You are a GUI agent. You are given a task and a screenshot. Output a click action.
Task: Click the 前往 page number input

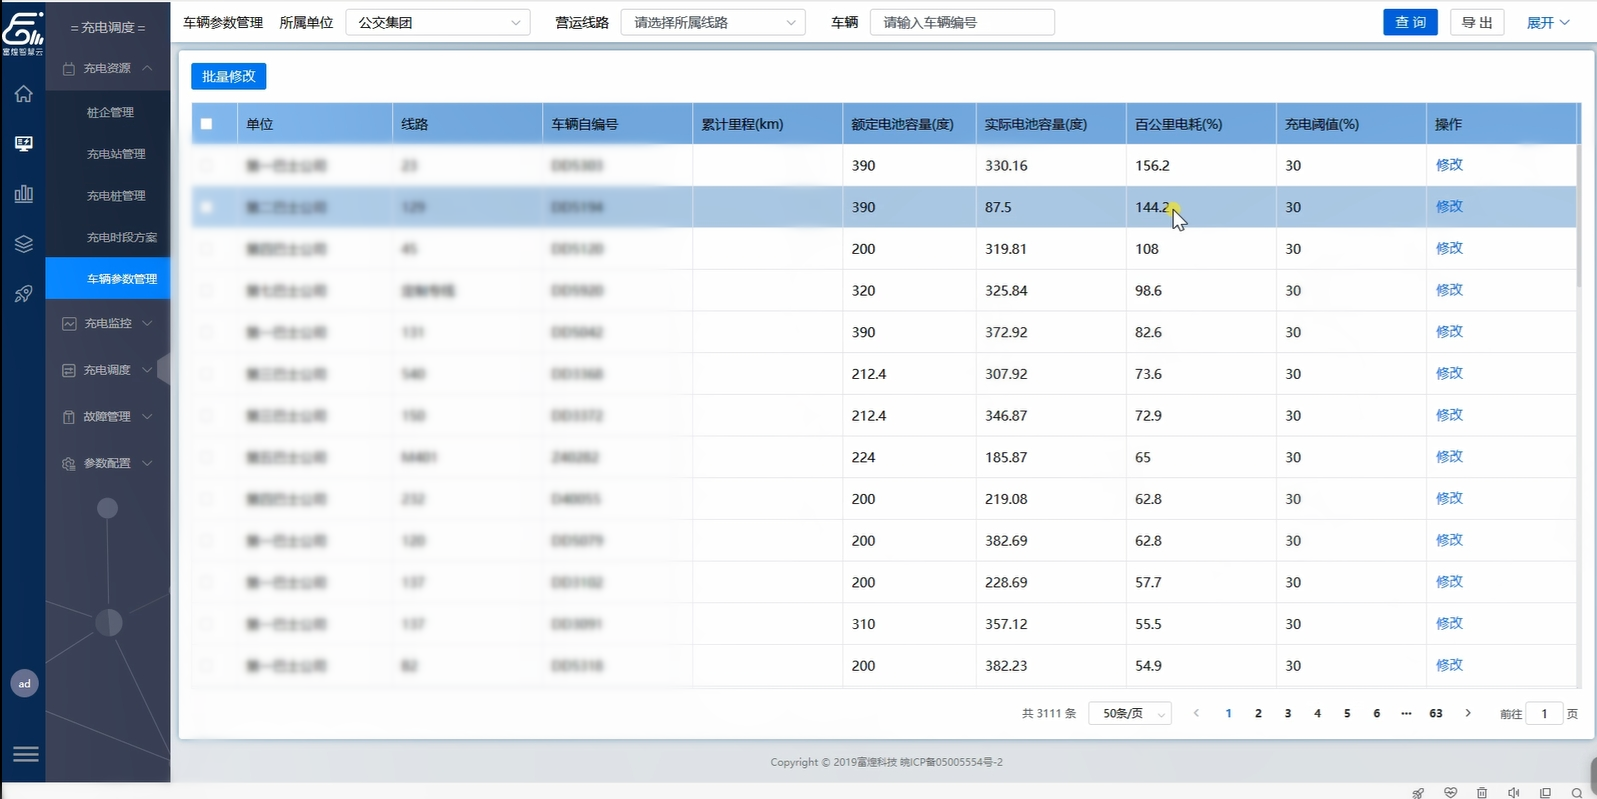1544,713
